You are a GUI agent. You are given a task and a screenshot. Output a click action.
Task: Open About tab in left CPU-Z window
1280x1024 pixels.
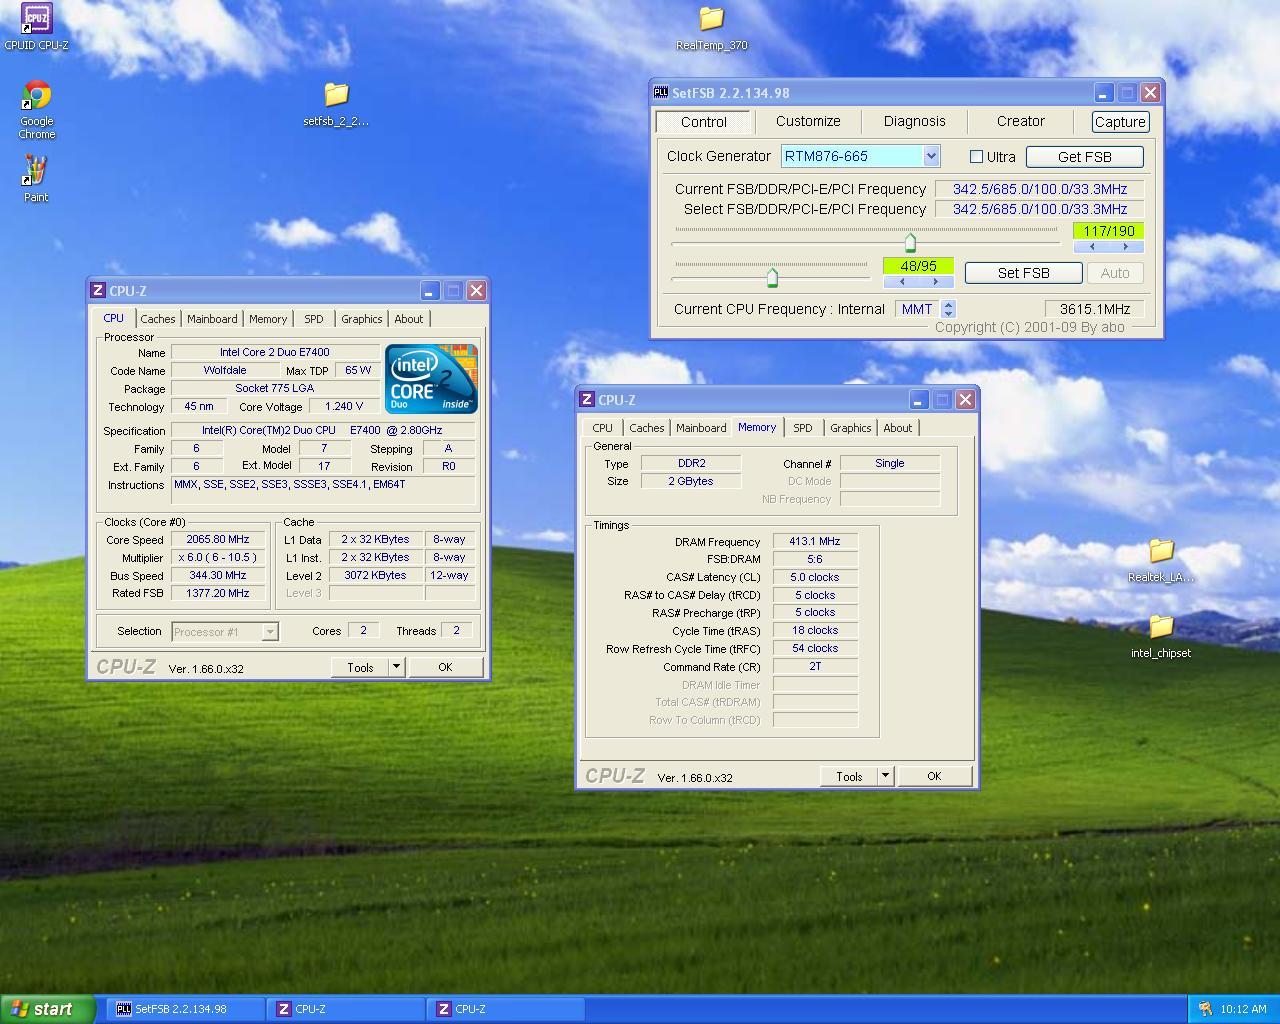[x=408, y=319]
